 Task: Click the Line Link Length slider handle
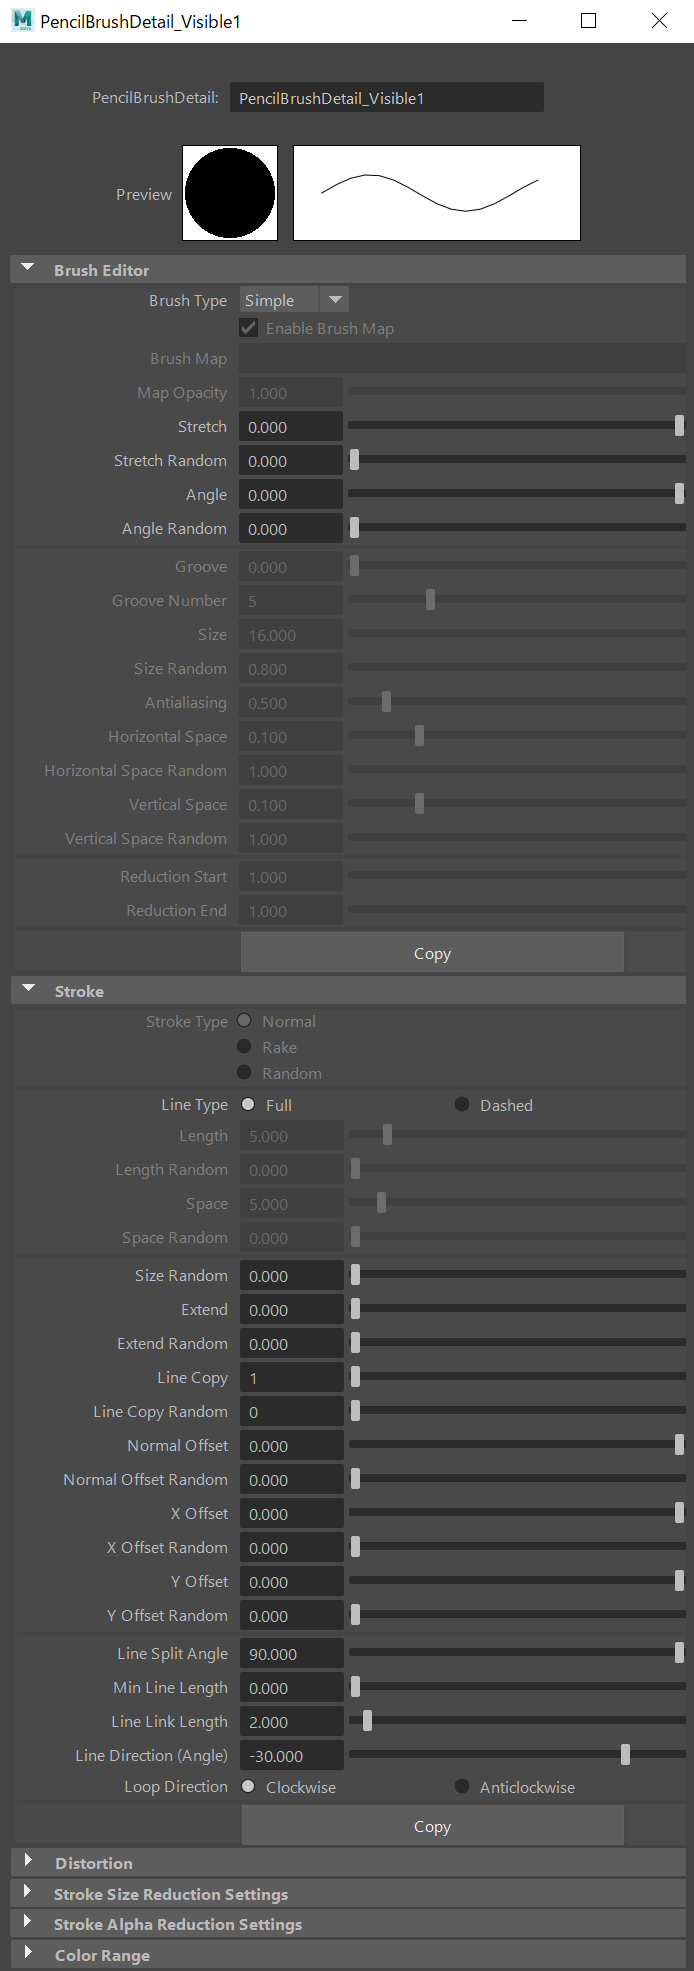point(368,1721)
